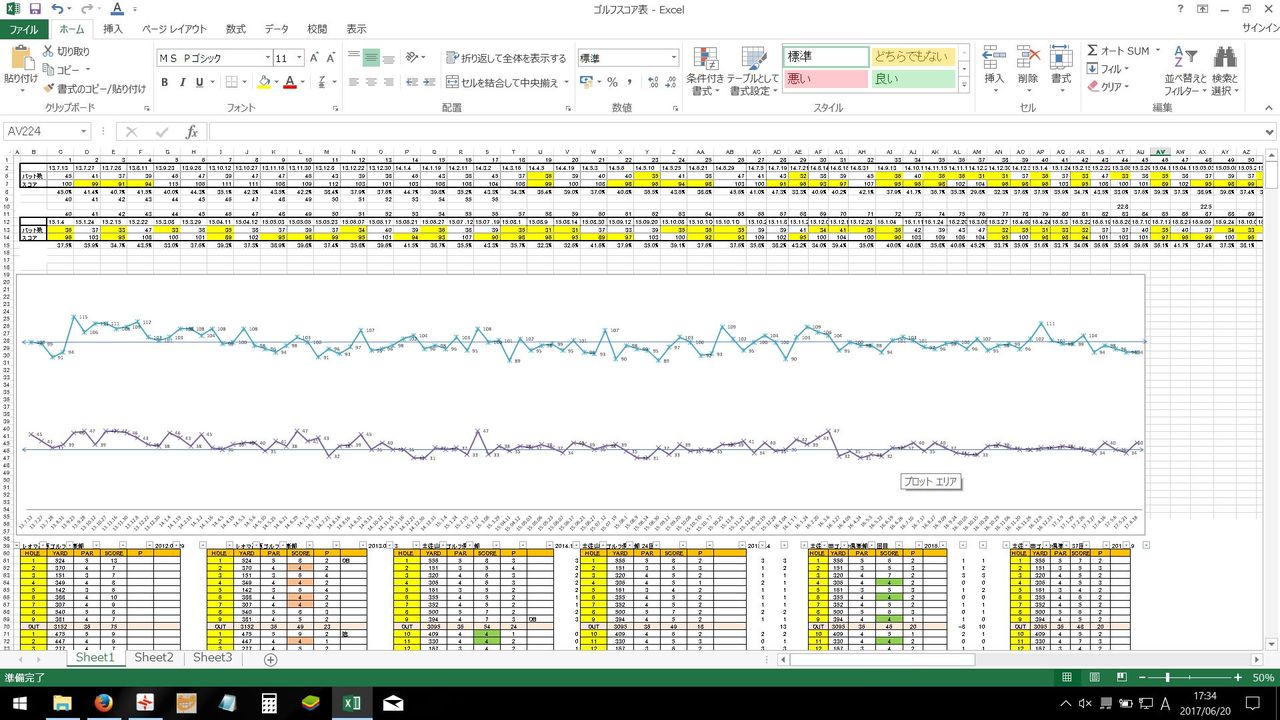This screenshot has width=1280, height=720.
Task: Open the number format dropdown (標準)
Action: pyautogui.click(x=674, y=58)
